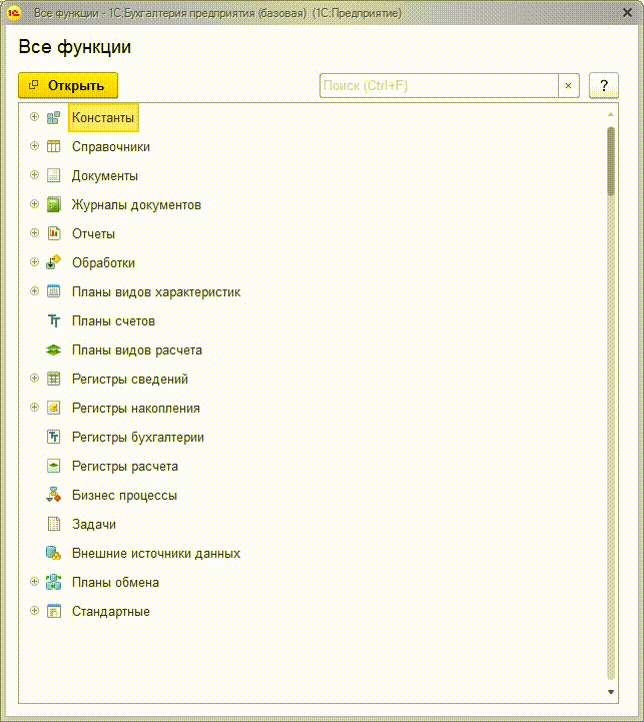This screenshot has width=644, height=722.
Task: Close the Все функции window
Action: (x=627, y=13)
